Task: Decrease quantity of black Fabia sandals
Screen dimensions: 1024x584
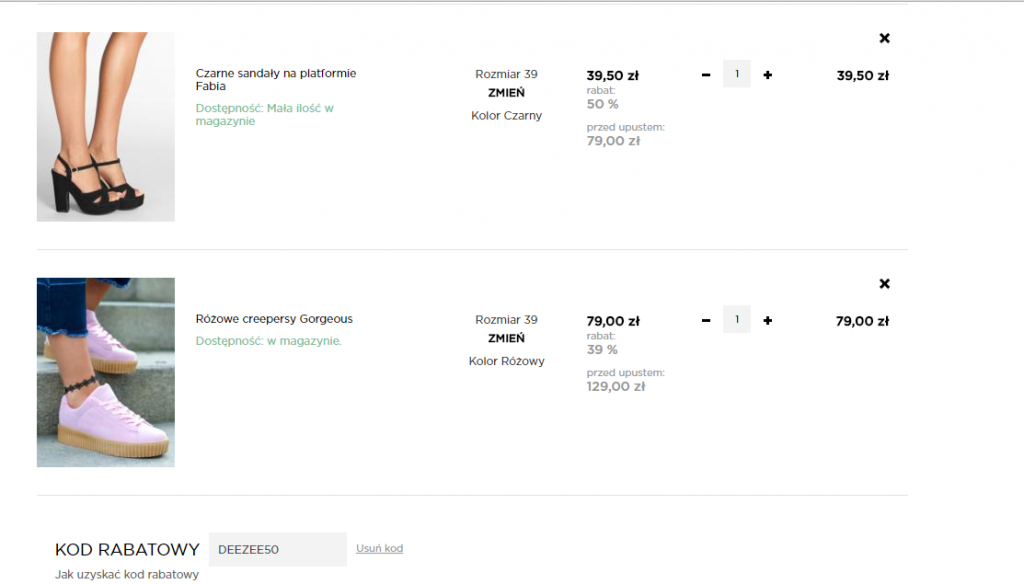Action: [706, 75]
